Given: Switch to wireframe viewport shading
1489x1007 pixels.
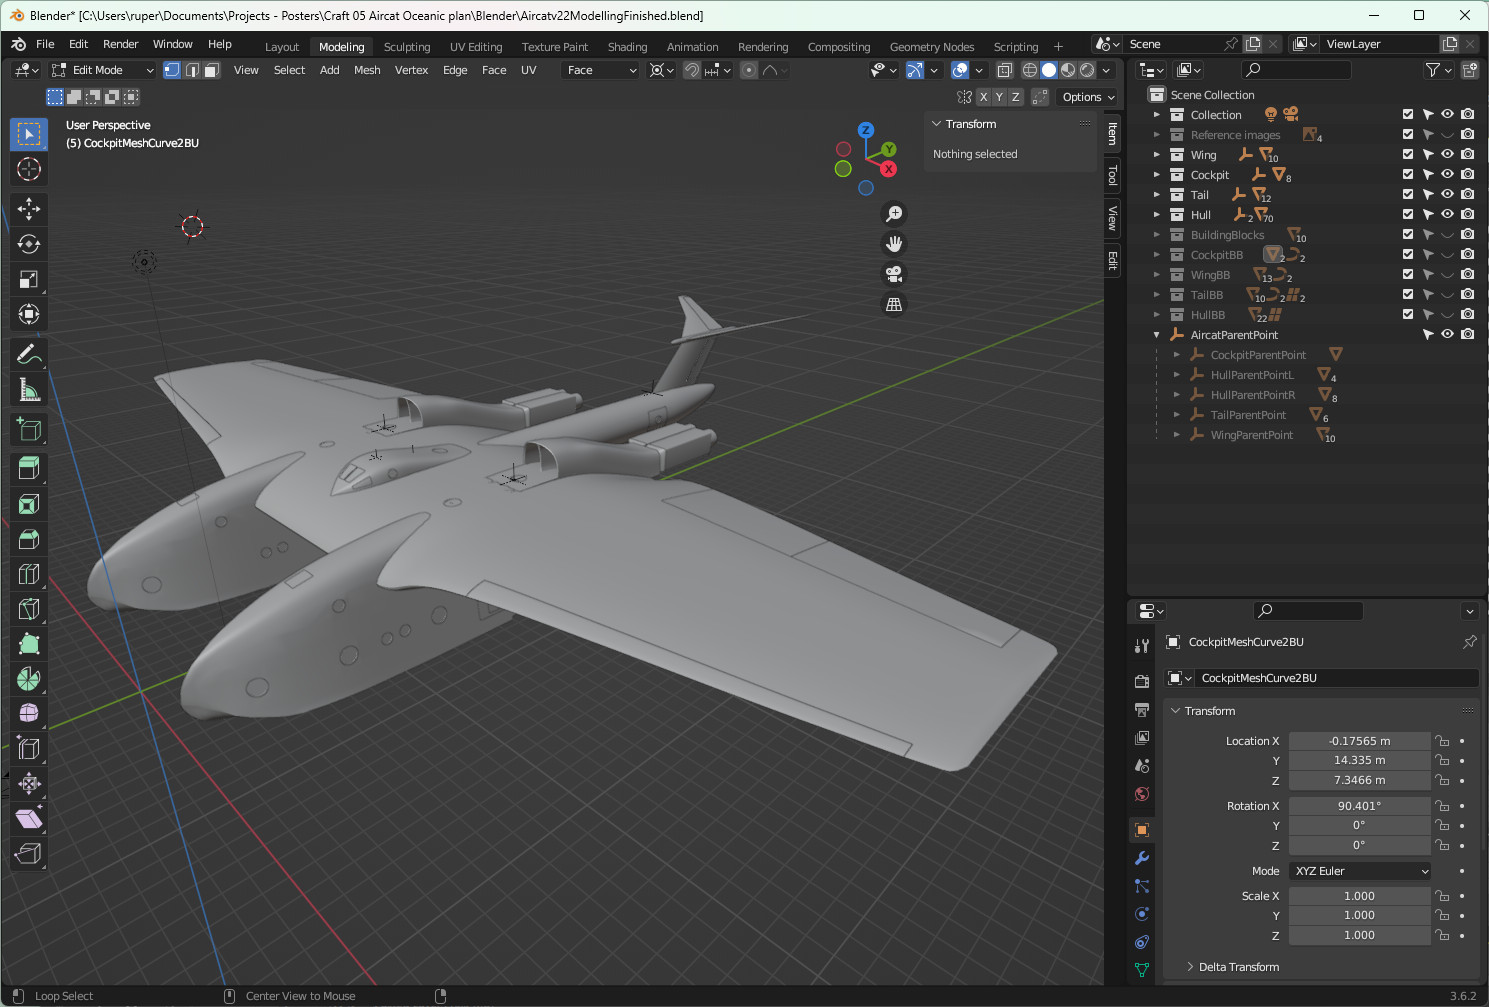Looking at the screenshot, I should 1029,70.
